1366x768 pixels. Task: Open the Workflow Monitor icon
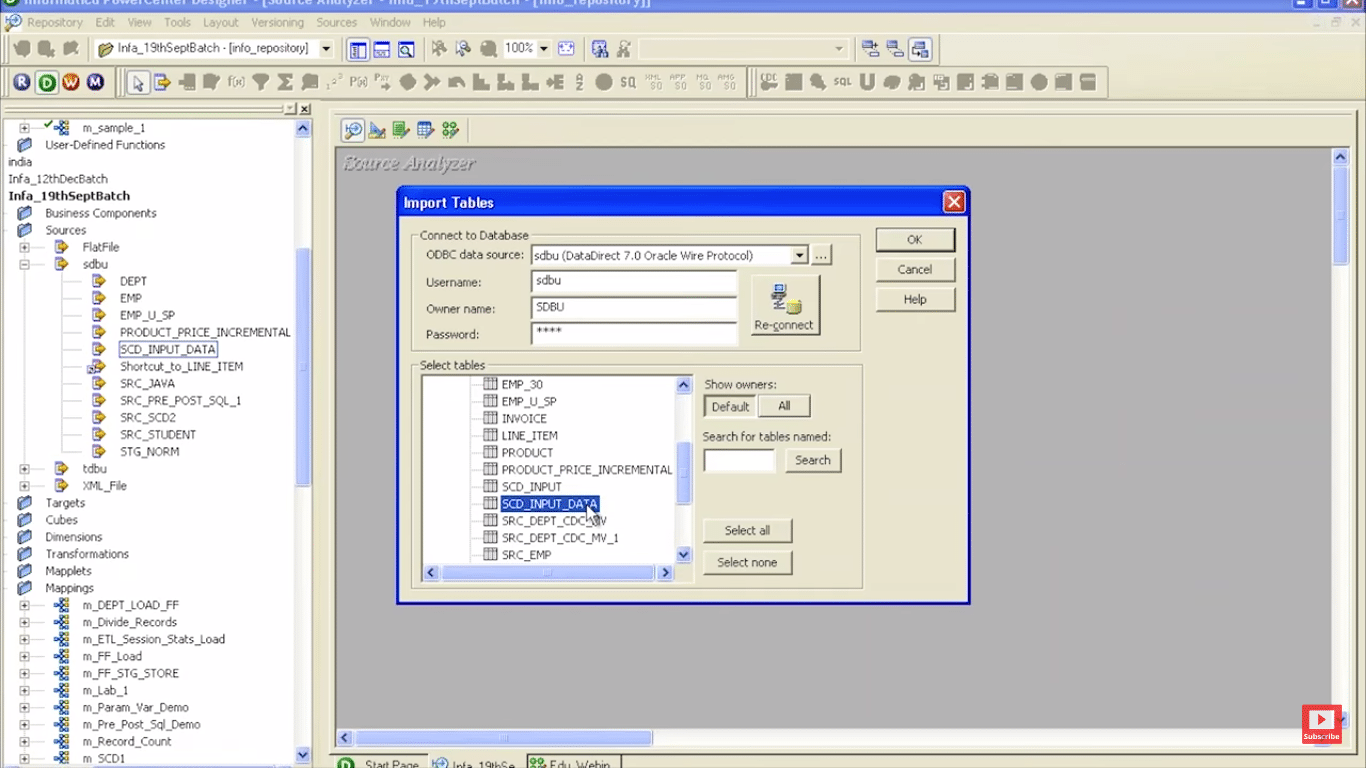pos(94,82)
